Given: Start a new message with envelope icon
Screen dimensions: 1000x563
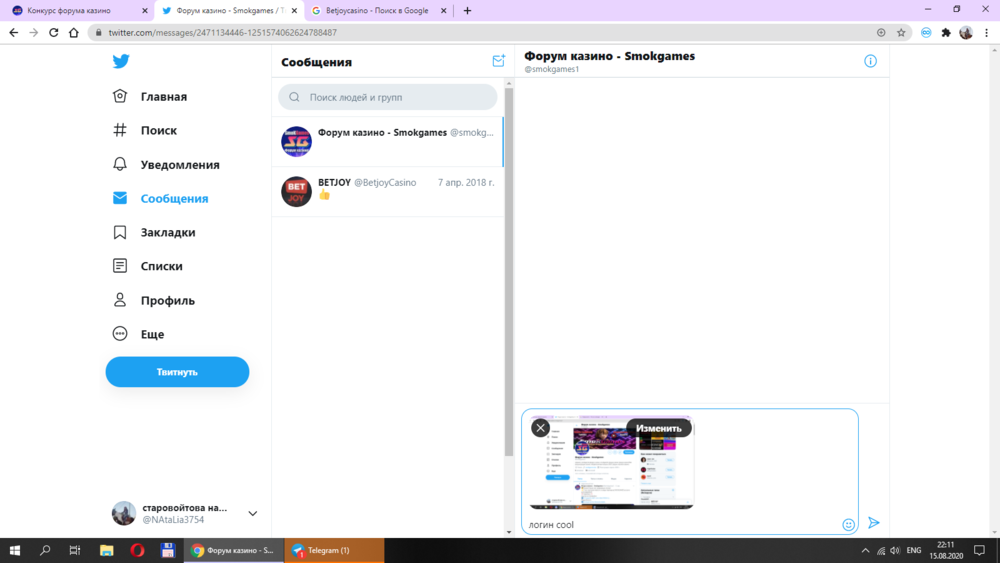Looking at the screenshot, I should pyautogui.click(x=498, y=61).
